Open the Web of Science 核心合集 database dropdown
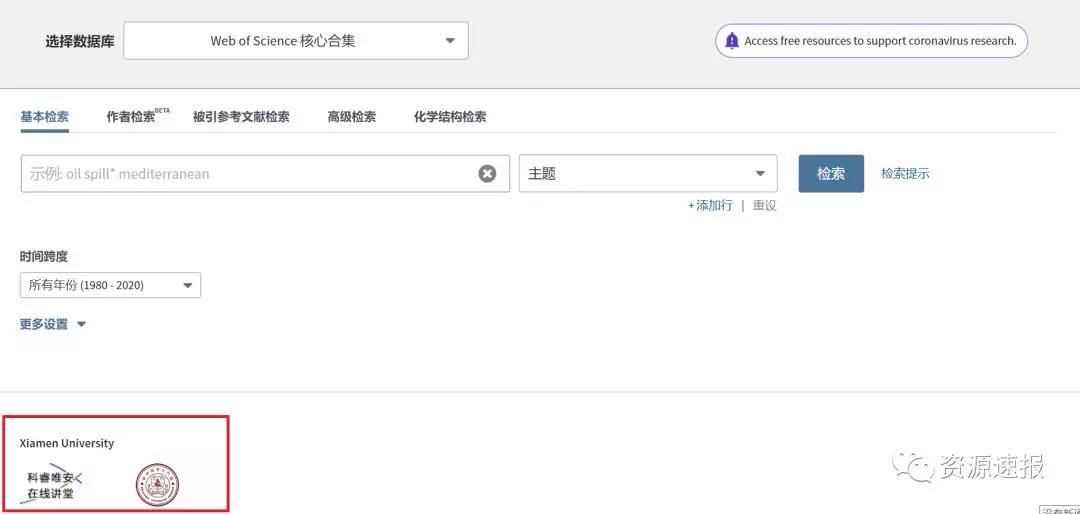The width and height of the screenshot is (1080, 514). tap(296, 41)
